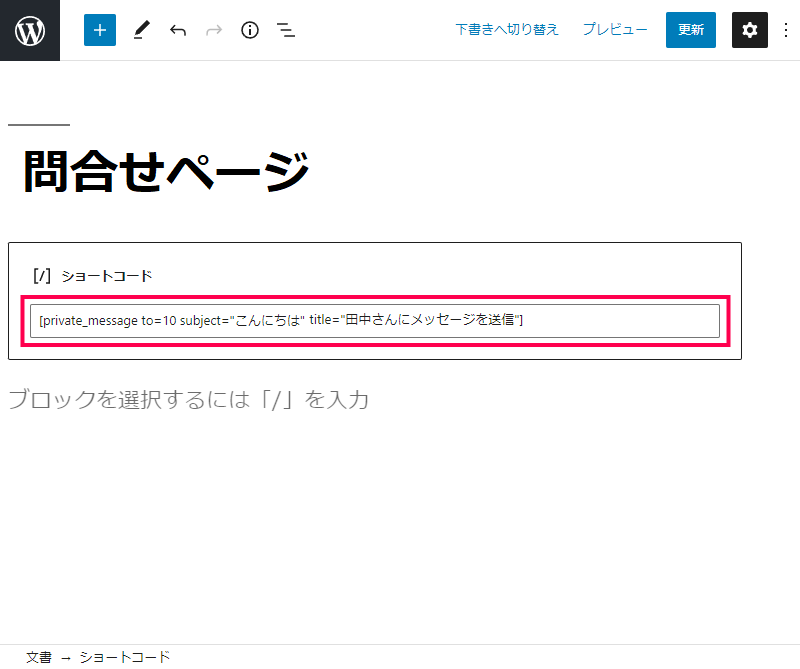The width and height of the screenshot is (800, 669).
Task: Show document details info icon
Action: [x=250, y=31]
